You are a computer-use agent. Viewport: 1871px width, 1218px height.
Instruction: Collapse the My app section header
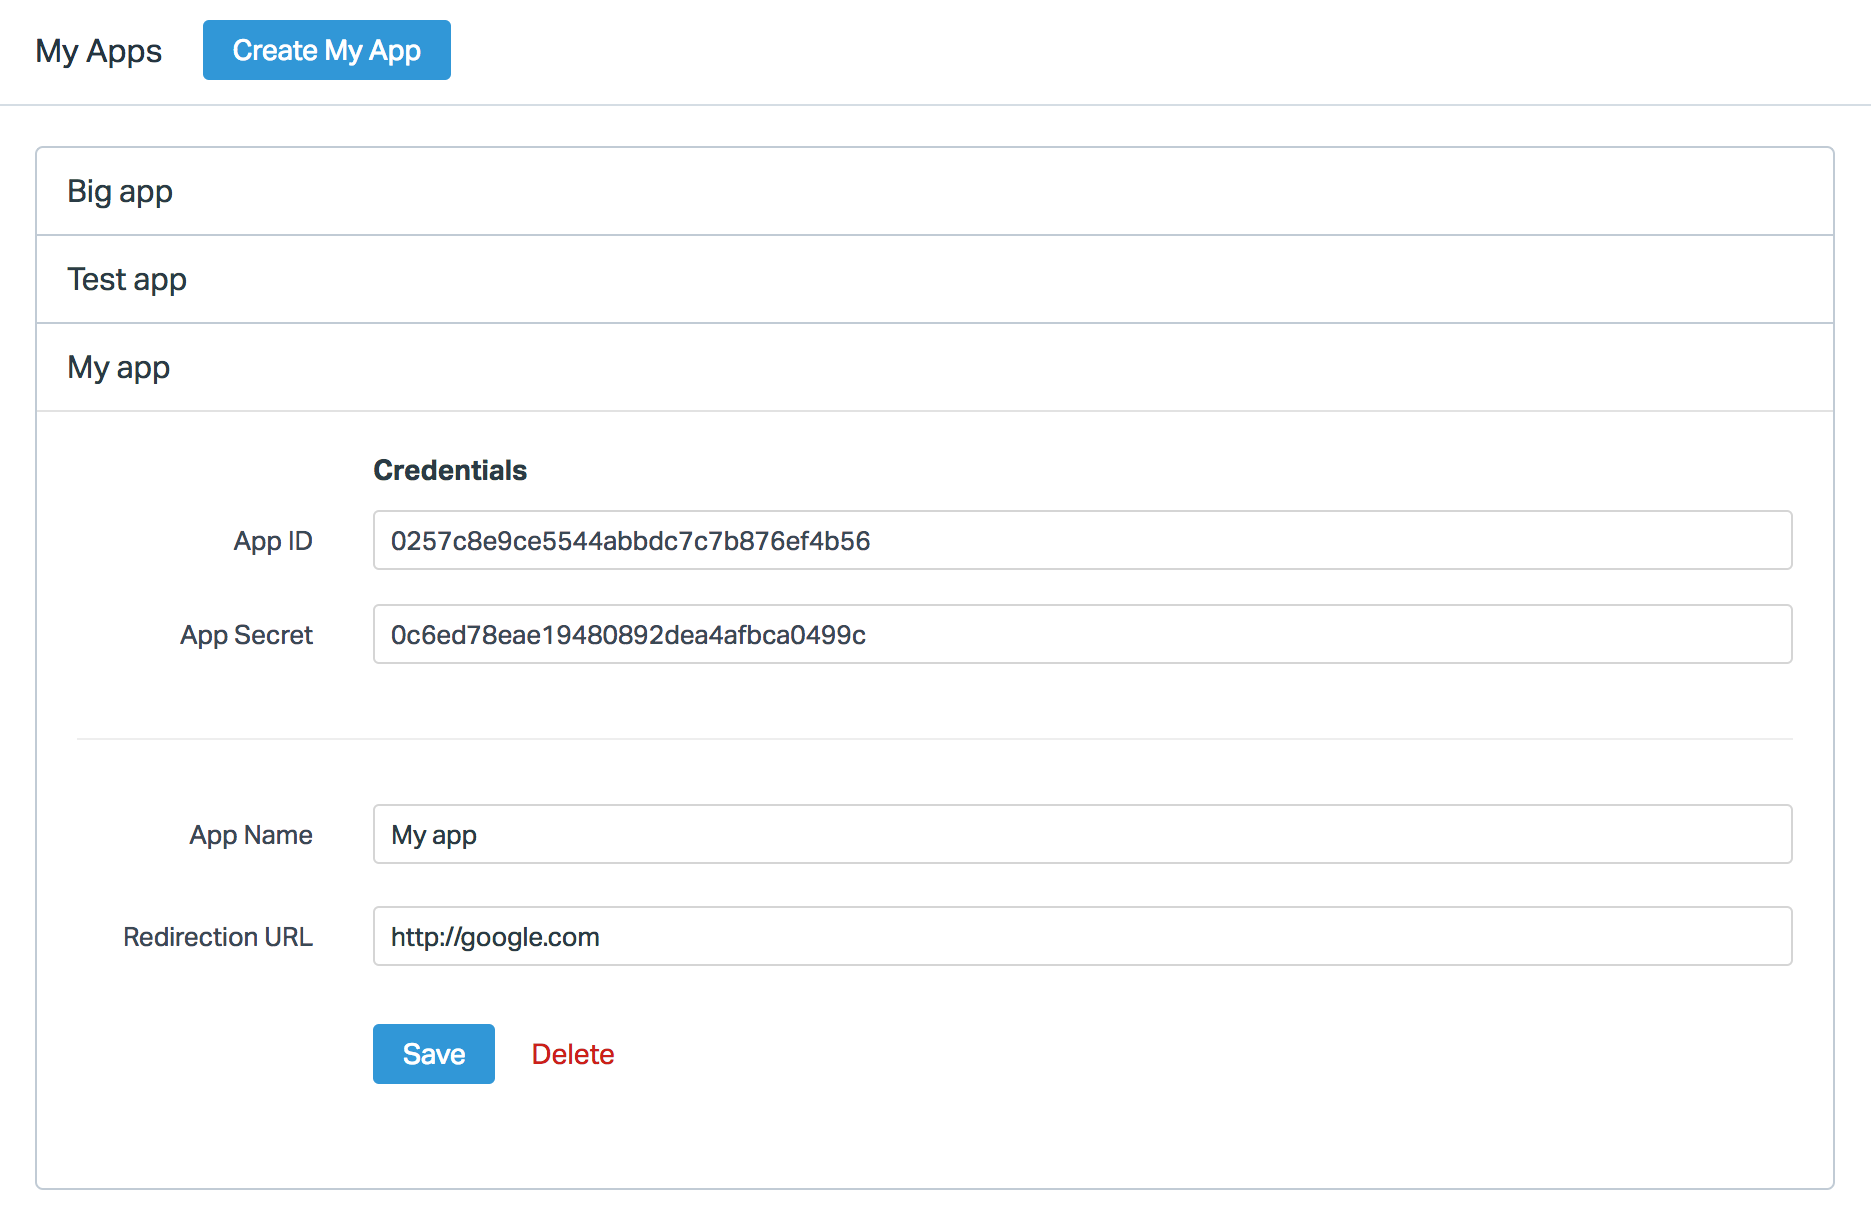click(x=119, y=367)
